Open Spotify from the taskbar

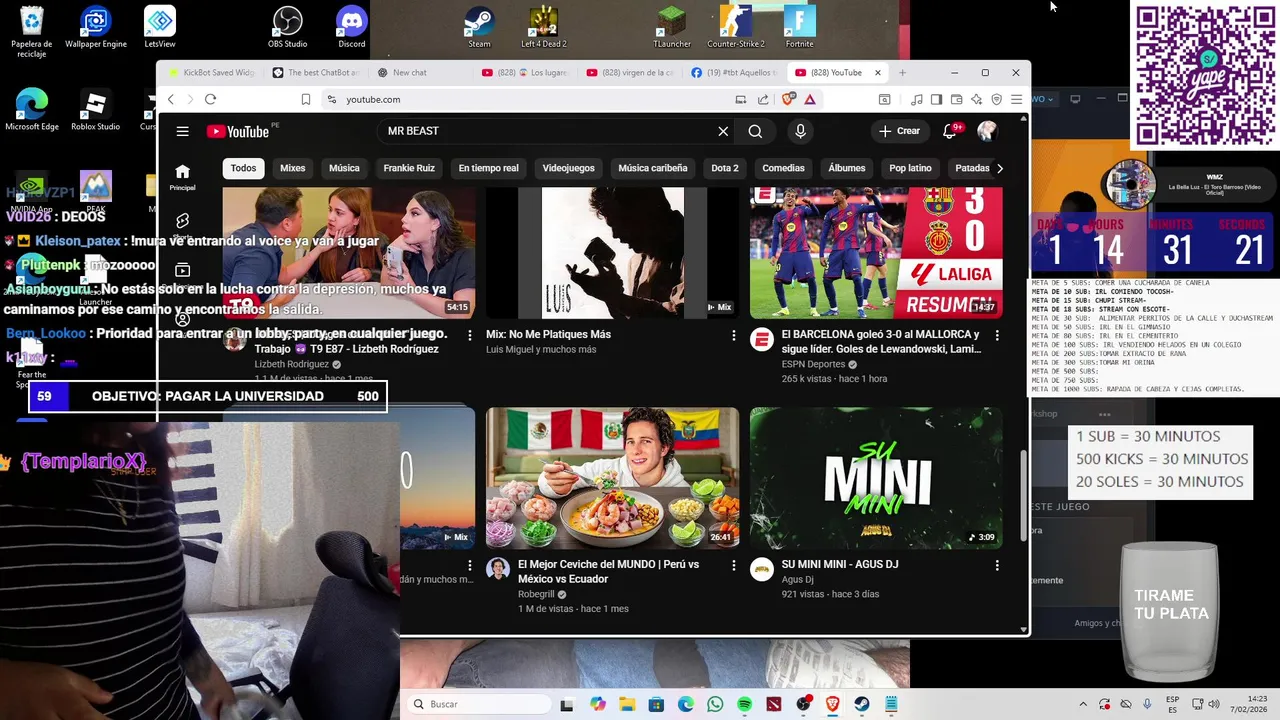745,704
